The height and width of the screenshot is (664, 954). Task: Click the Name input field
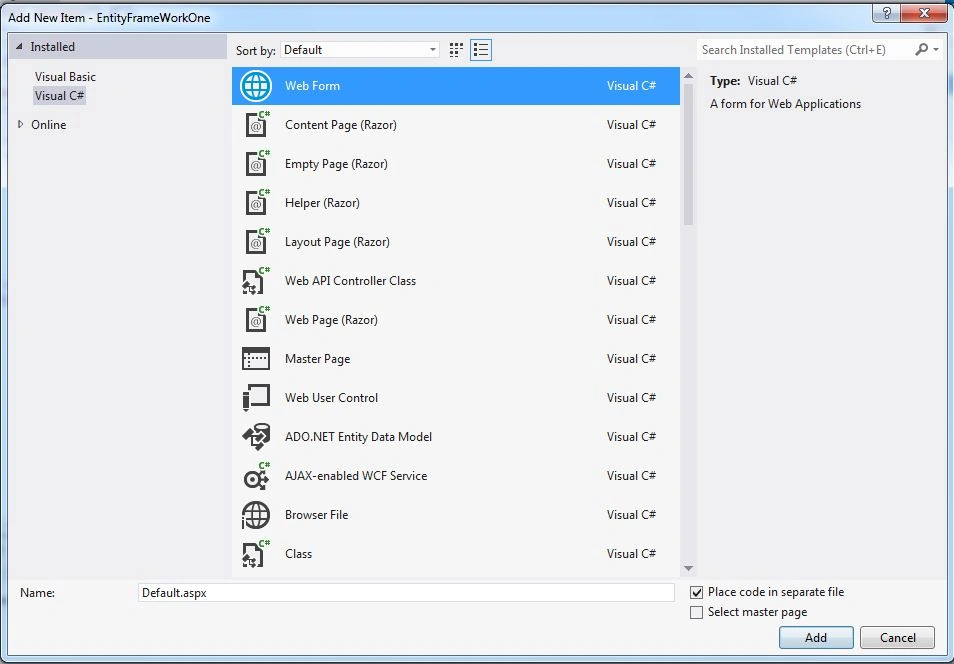coord(406,593)
